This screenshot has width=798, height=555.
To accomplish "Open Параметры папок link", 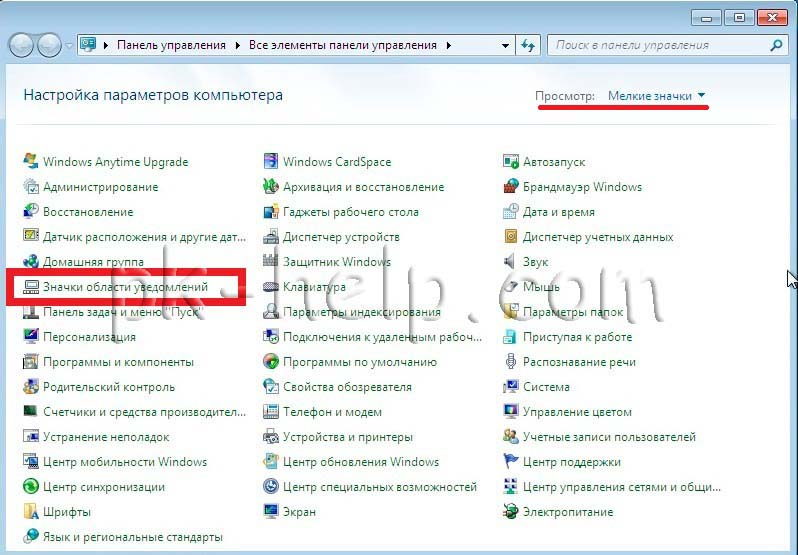I will 573,311.
